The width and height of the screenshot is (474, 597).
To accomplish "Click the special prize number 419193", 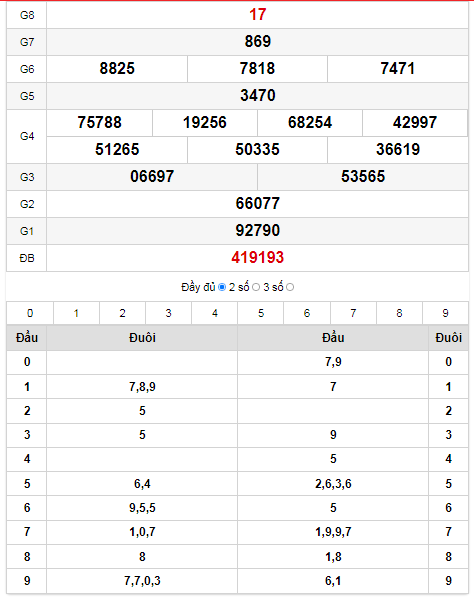I will tap(258, 258).
